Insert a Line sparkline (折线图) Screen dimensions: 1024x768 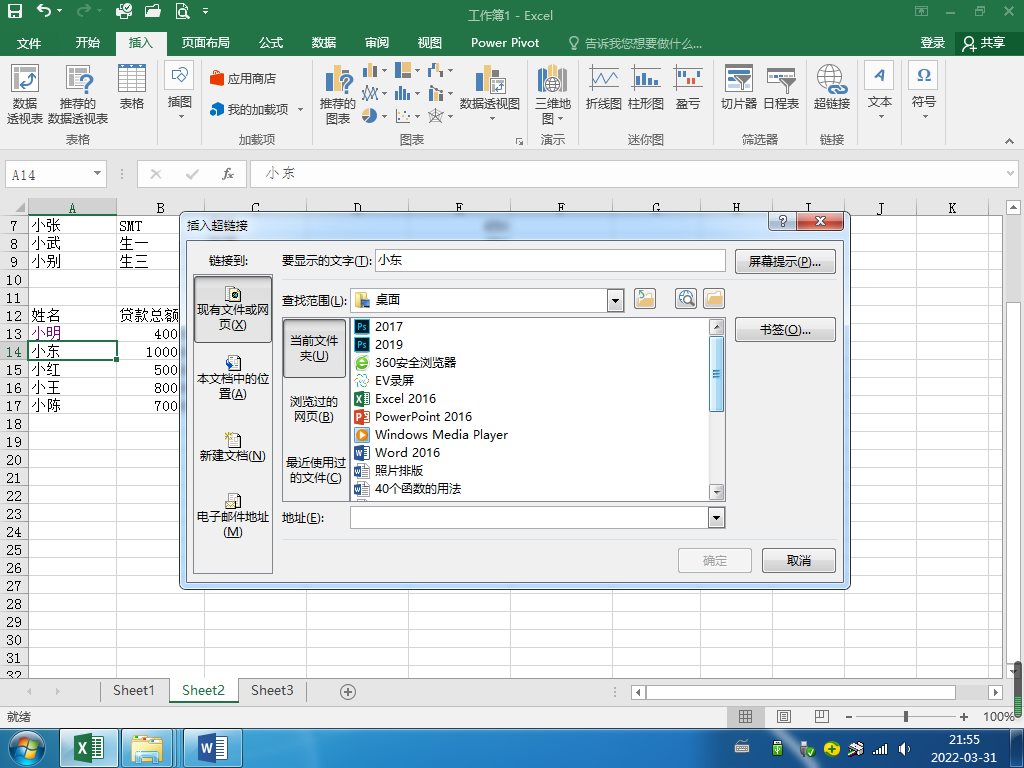pyautogui.click(x=603, y=88)
